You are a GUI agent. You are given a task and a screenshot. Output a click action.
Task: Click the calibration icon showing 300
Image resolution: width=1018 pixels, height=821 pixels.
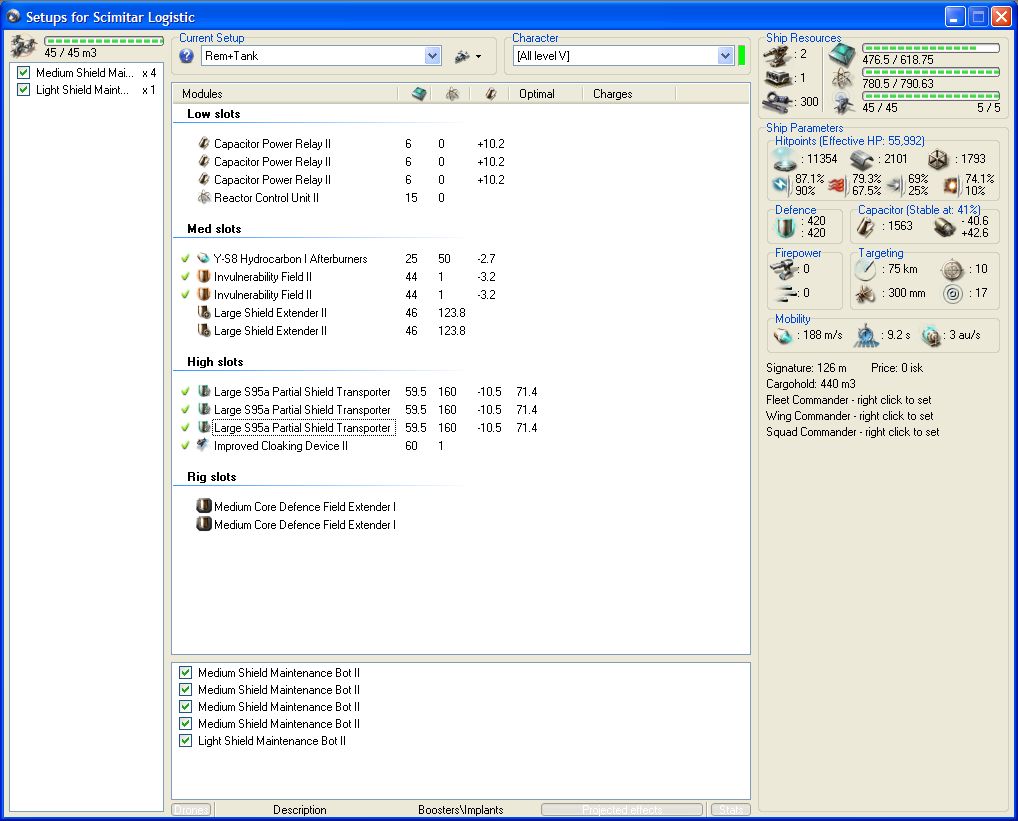(778, 102)
